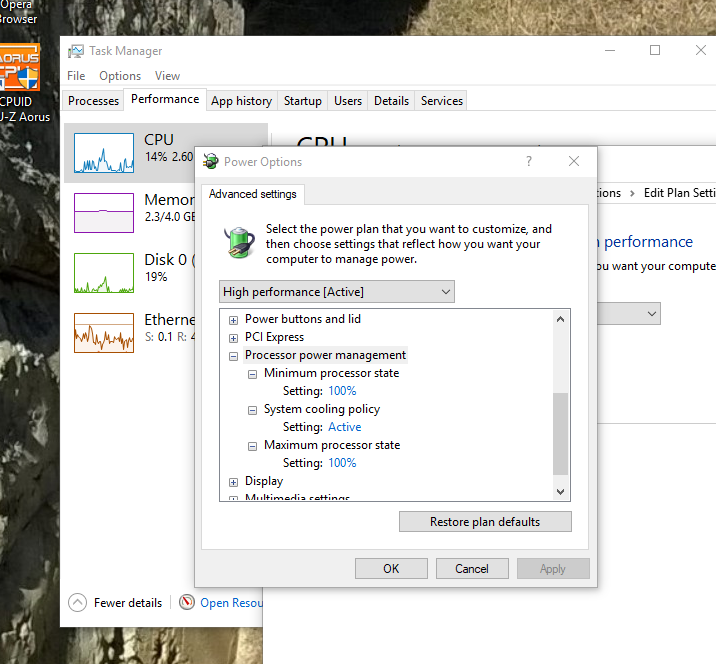Select the Disk 0 graph thumbnail
Screen dimensions: 716x664
pyautogui.click(x=104, y=273)
